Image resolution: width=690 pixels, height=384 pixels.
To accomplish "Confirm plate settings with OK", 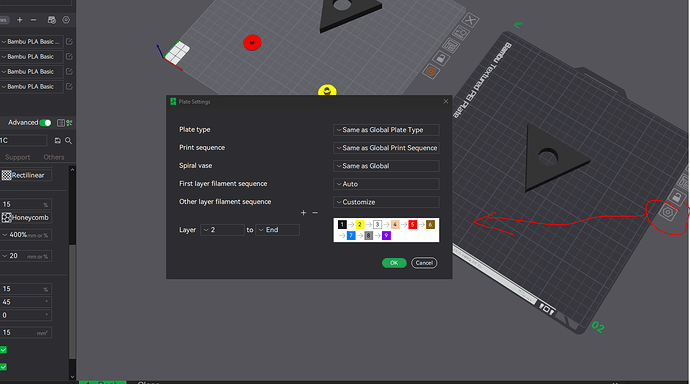I will pos(394,263).
